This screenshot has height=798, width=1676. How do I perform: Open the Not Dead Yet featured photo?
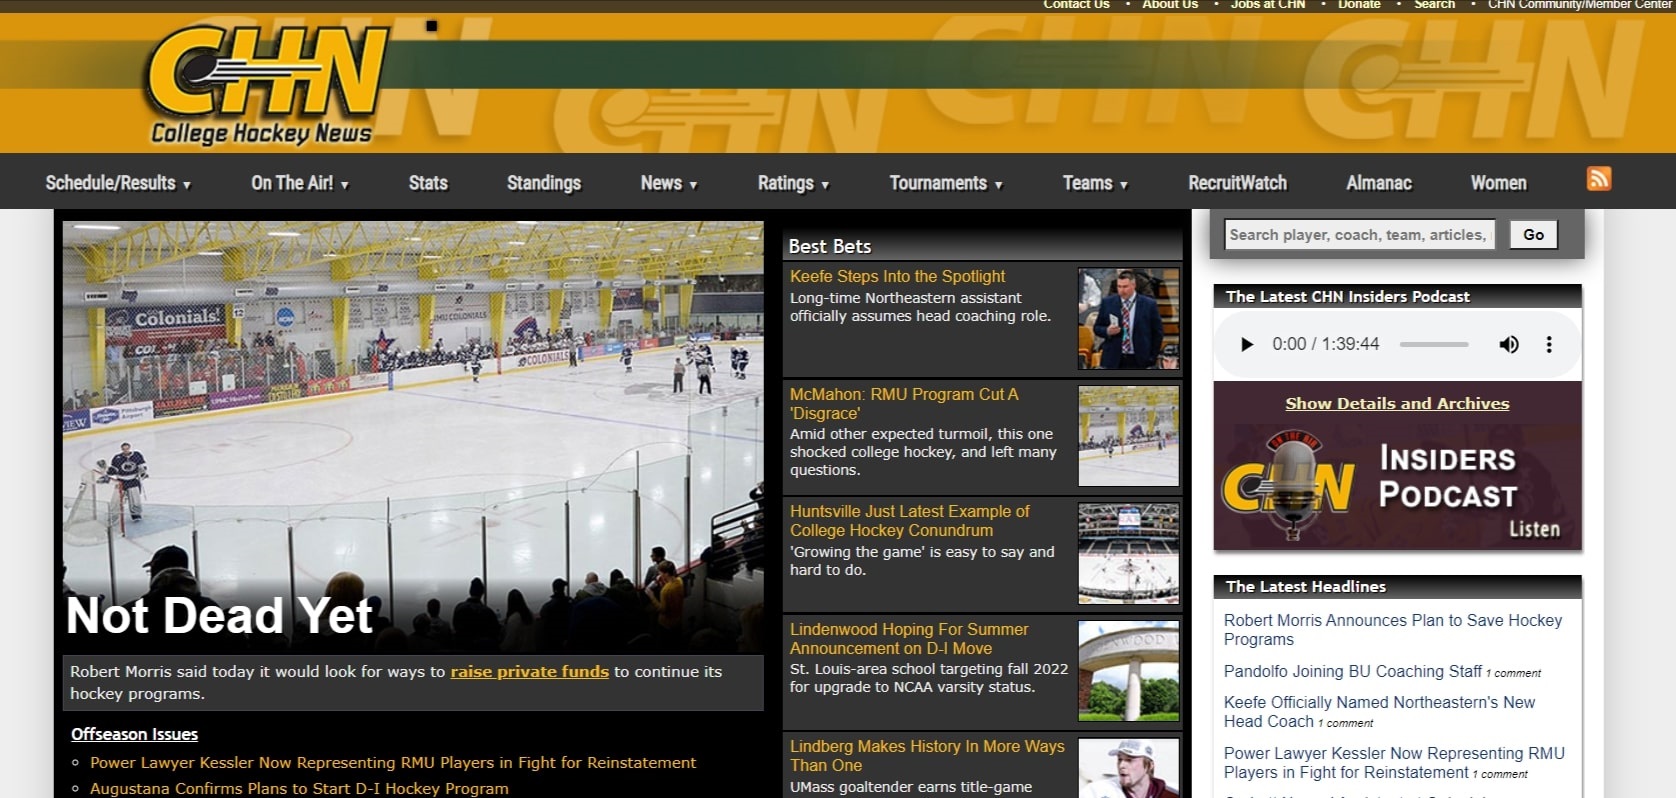(x=413, y=436)
